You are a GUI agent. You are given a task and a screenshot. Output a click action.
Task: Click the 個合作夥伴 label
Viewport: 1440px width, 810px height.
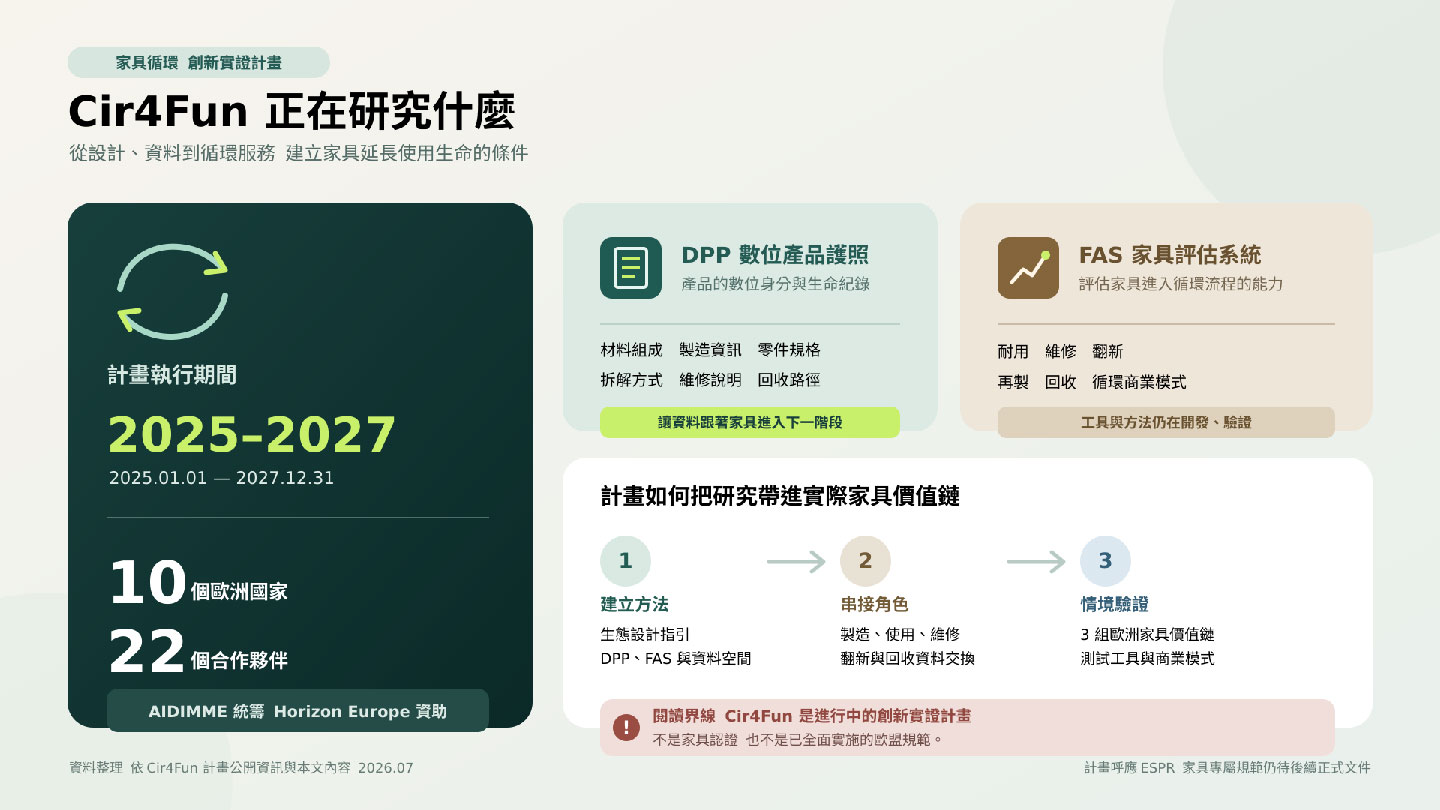click(239, 661)
